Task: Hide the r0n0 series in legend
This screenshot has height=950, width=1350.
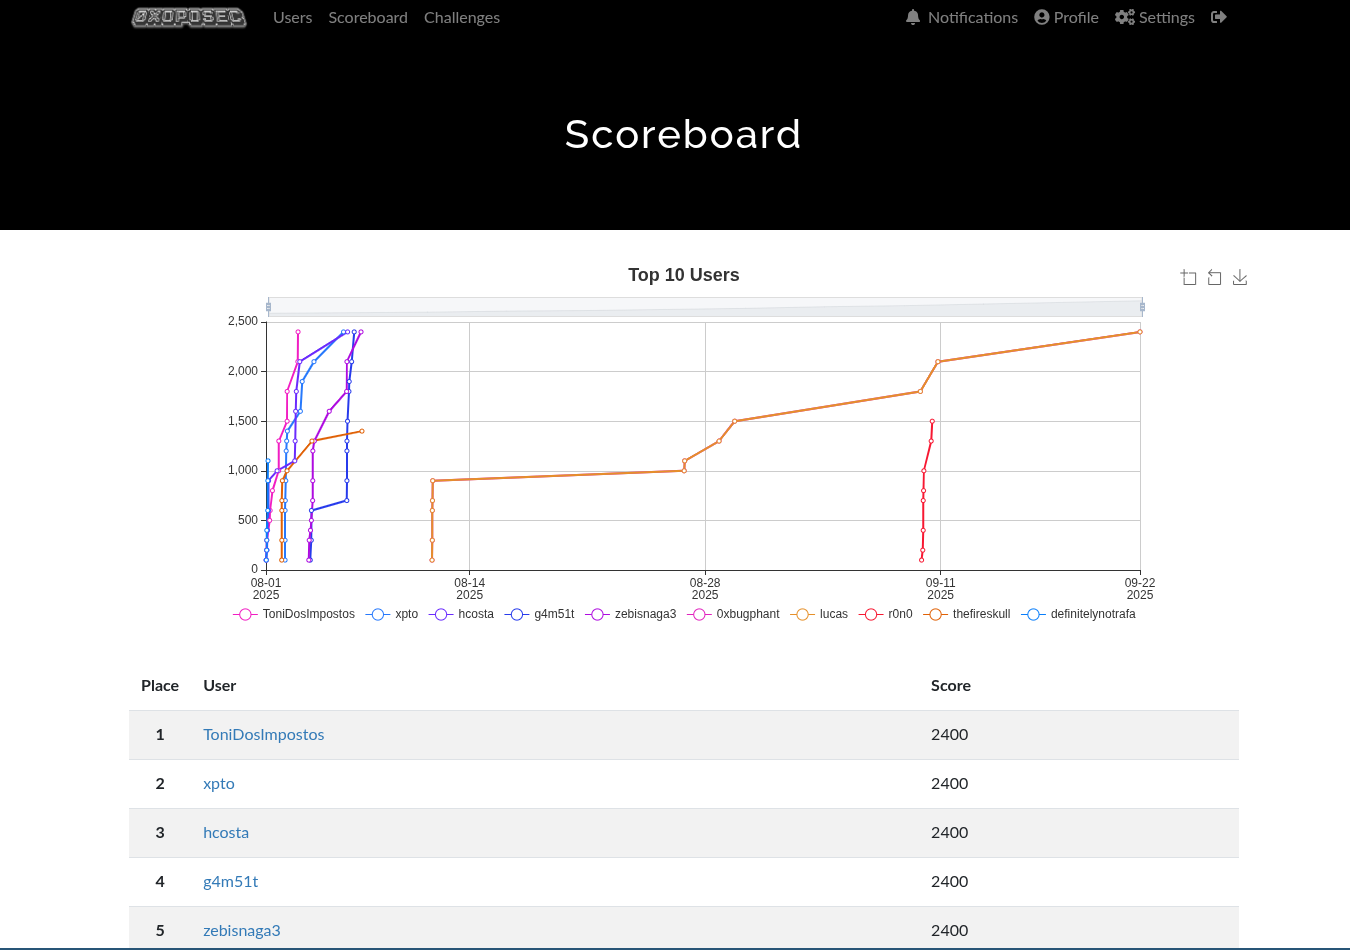Action: coord(886,614)
